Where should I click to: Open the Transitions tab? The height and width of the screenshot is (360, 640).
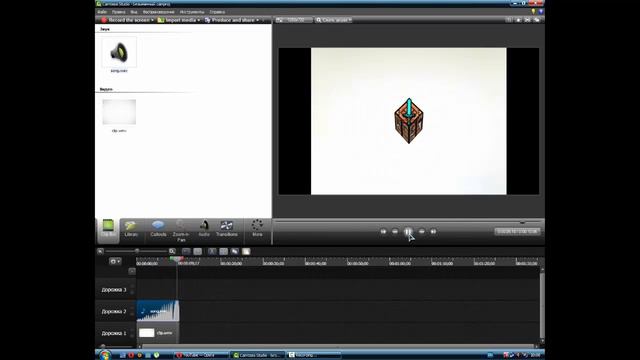tap(227, 229)
